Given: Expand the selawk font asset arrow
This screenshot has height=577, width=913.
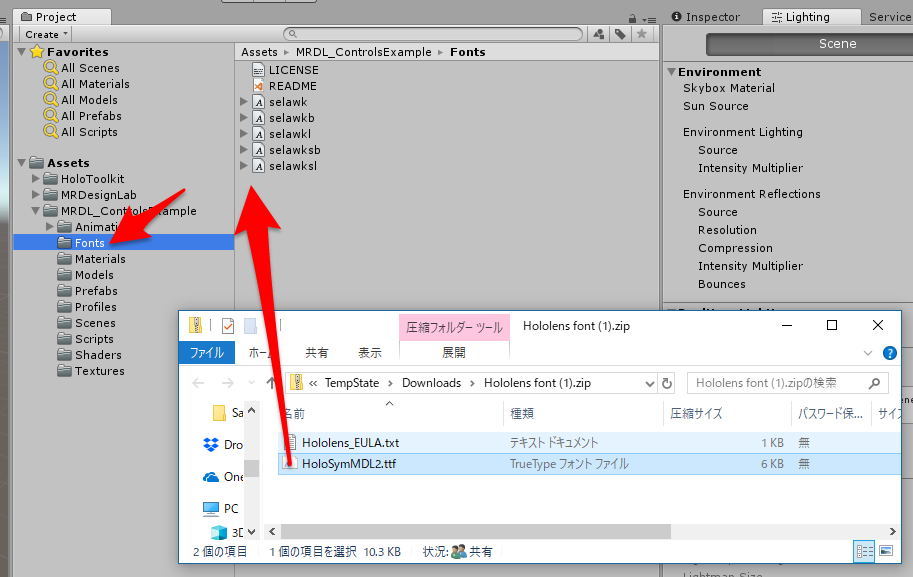Looking at the screenshot, I should 244,102.
